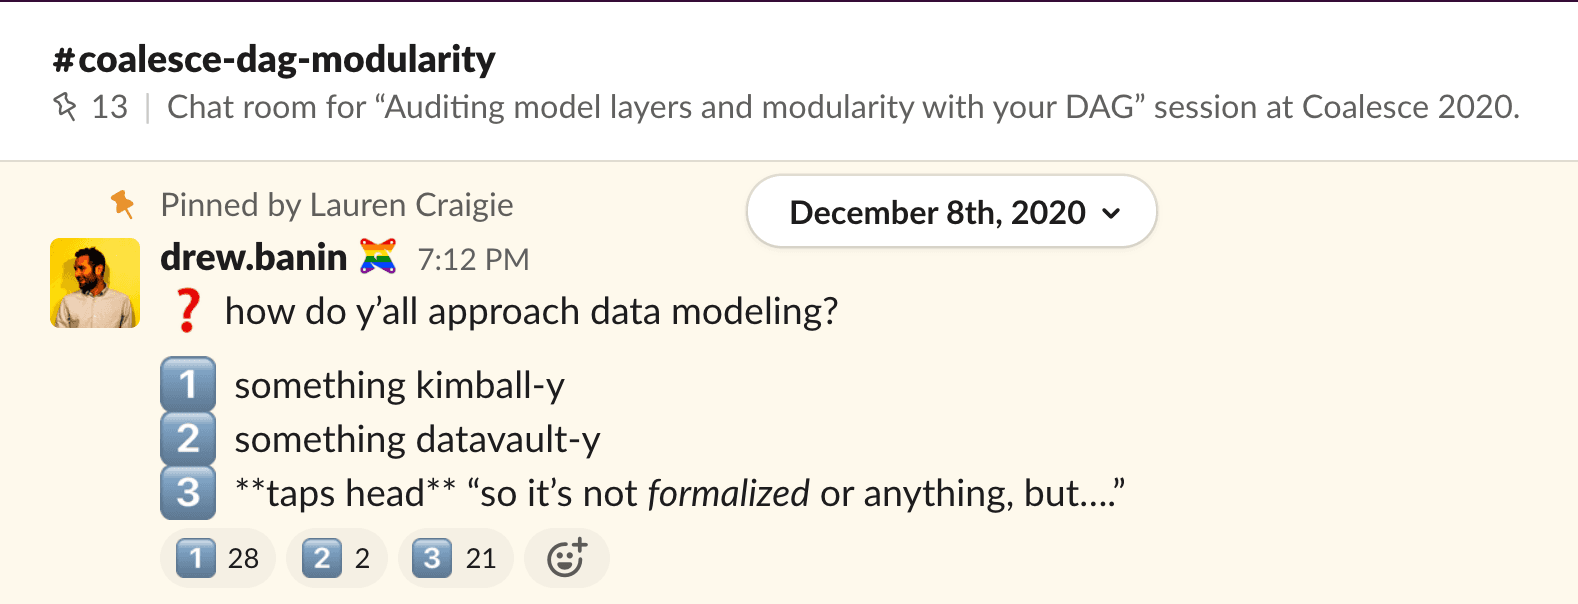Open the 7:12 PM message timestamp

click(473, 260)
